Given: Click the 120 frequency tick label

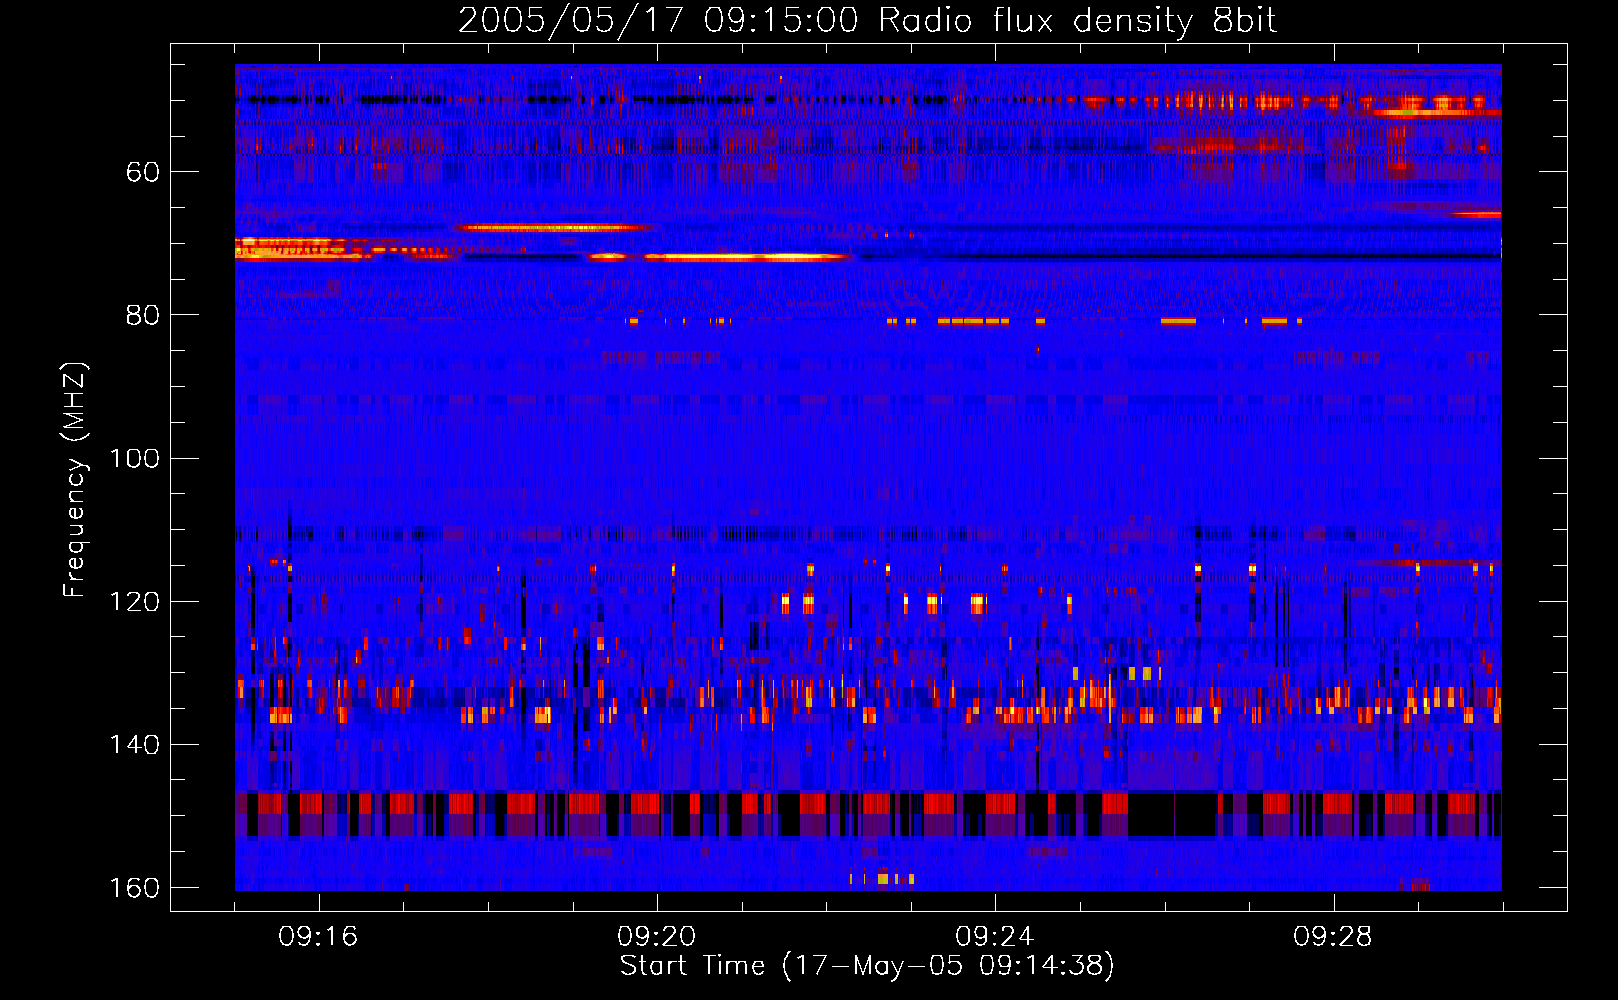Looking at the screenshot, I should pos(134,601).
